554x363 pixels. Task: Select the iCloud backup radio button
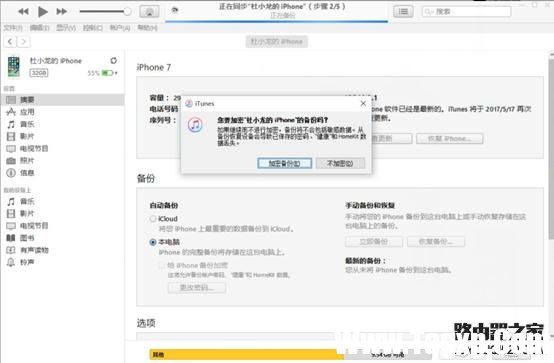pyautogui.click(x=153, y=219)
